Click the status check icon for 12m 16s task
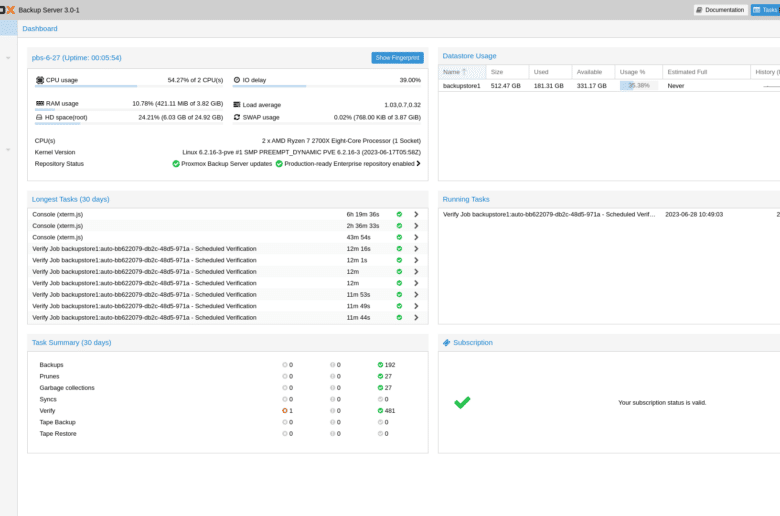Screen dimensions: 780x516 point(399,249)
